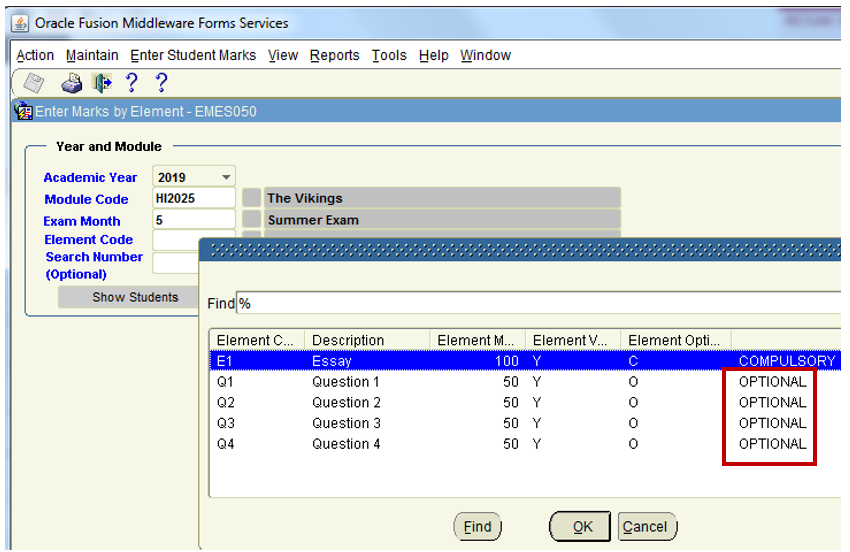Open the Academic Year dropdown
Viewport: 850px width, 552px height.
226,178
